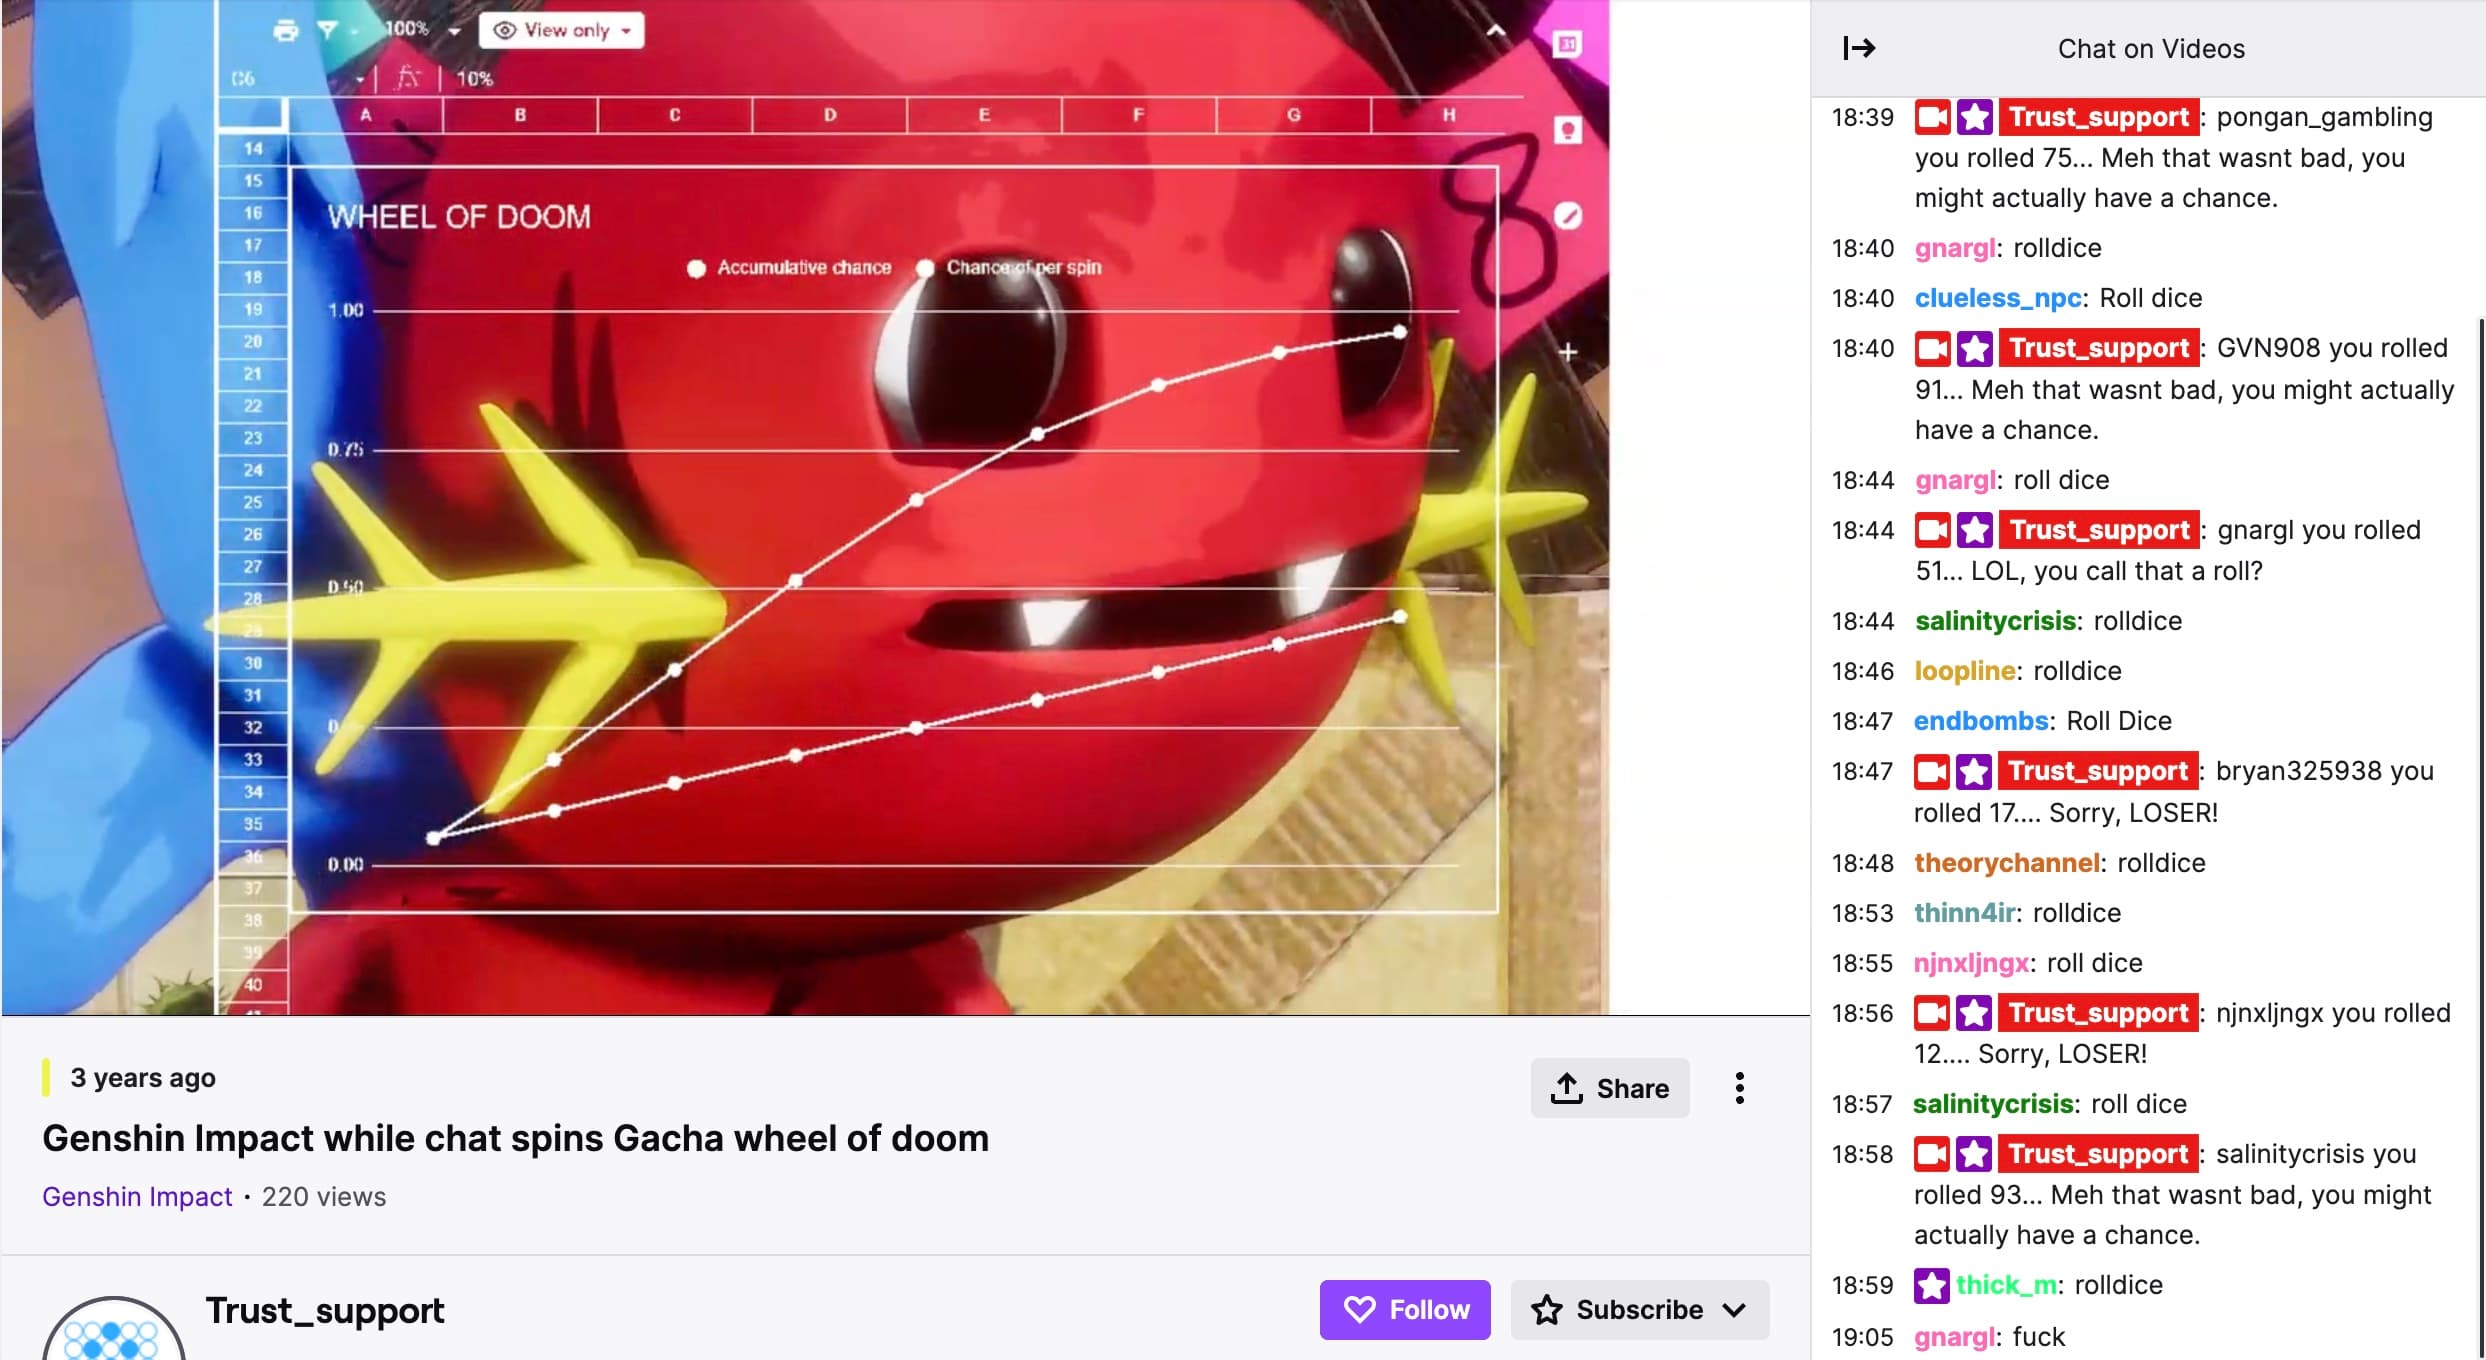Viewport: 2486px width, 1360px height.
Task: Click the collapse caret at spreadsheet top right
Action: click(x=1495, y=30)
